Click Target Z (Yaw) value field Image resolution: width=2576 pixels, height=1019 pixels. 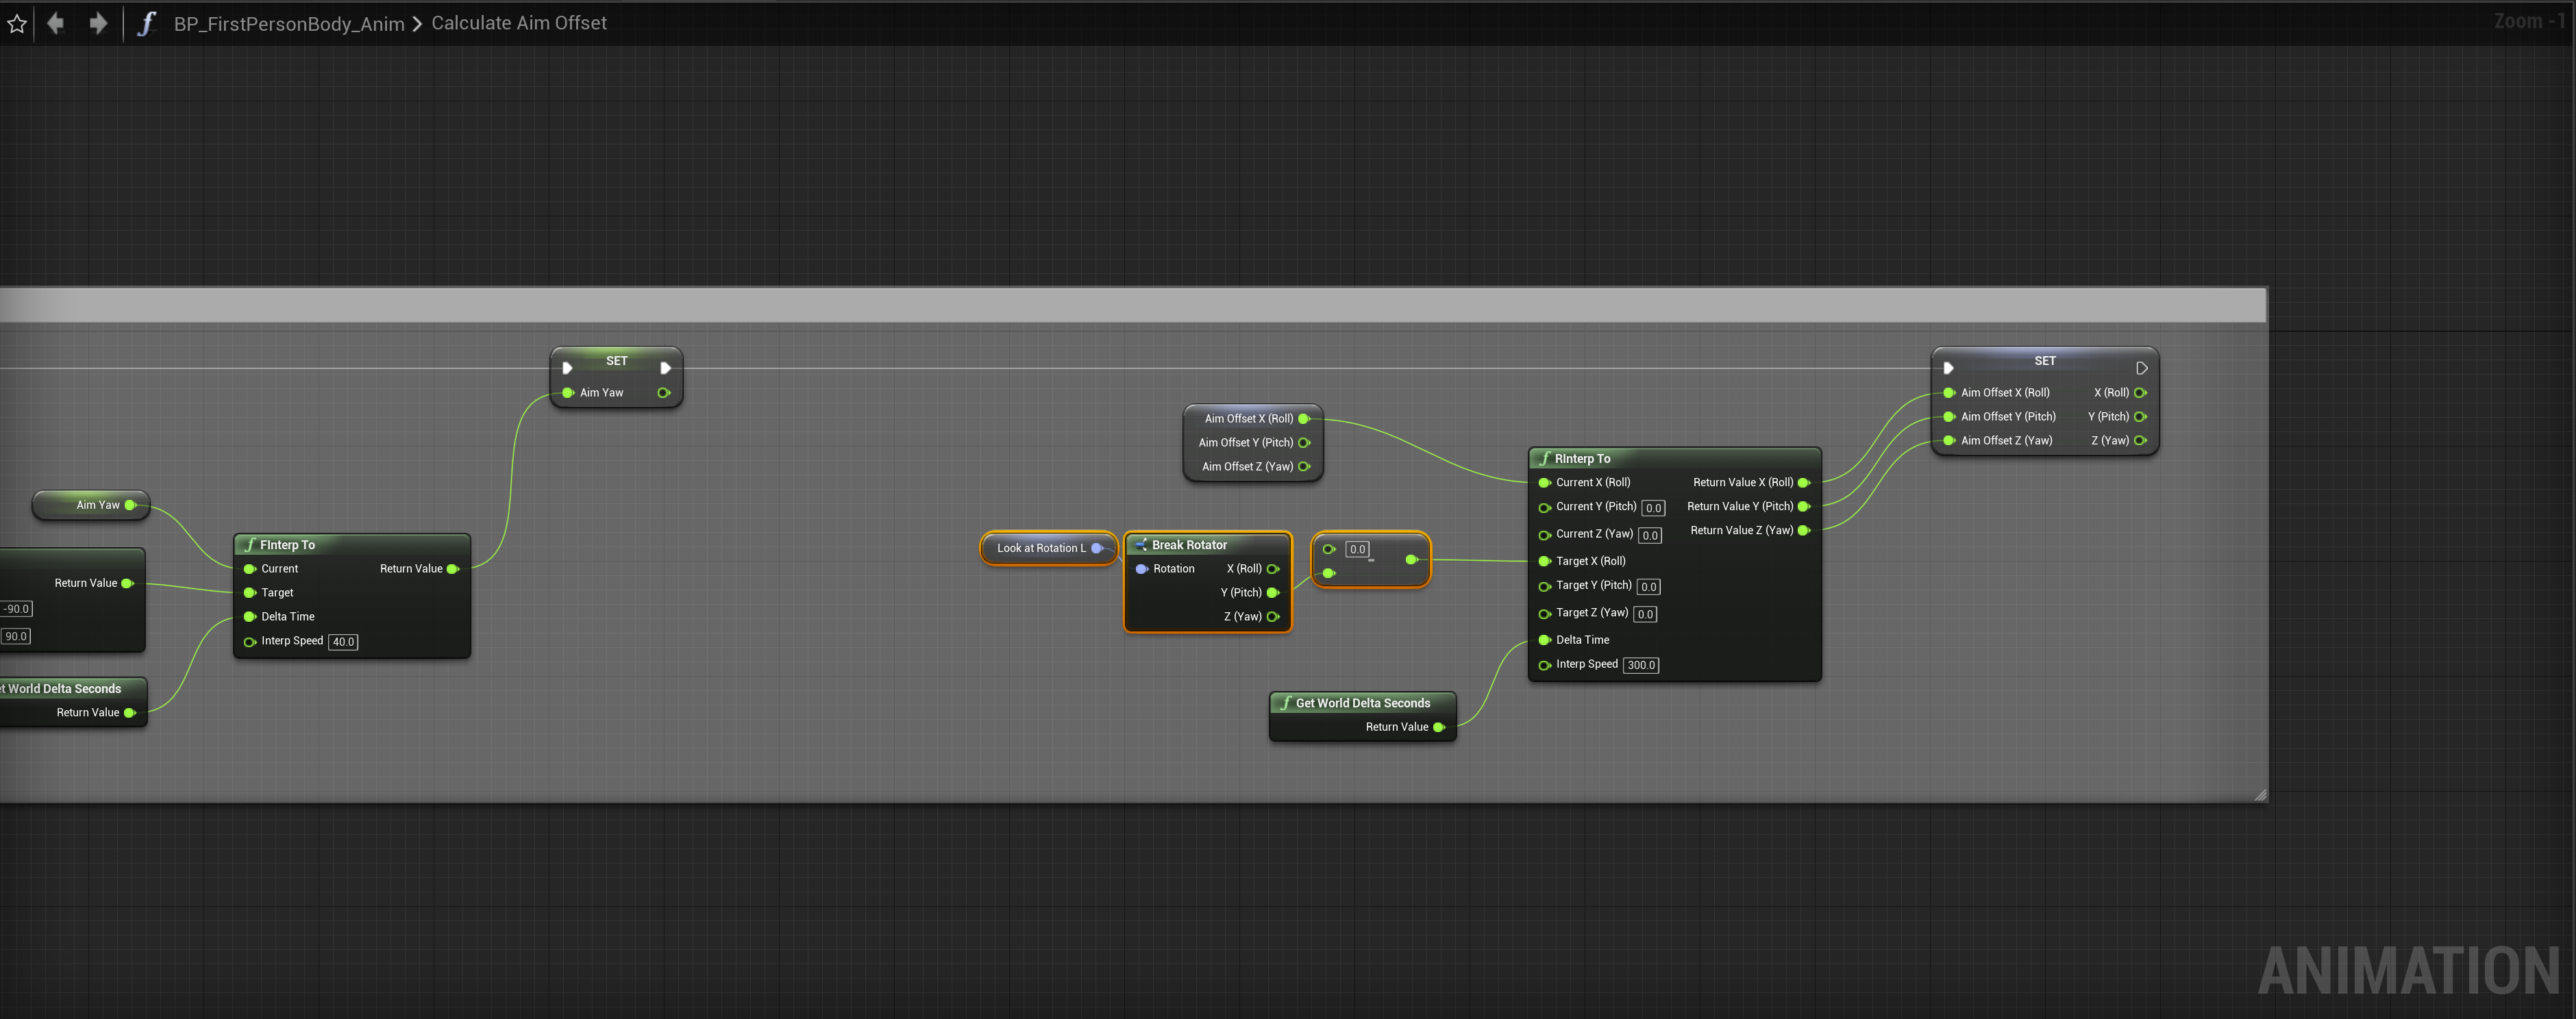[1645, 614]
